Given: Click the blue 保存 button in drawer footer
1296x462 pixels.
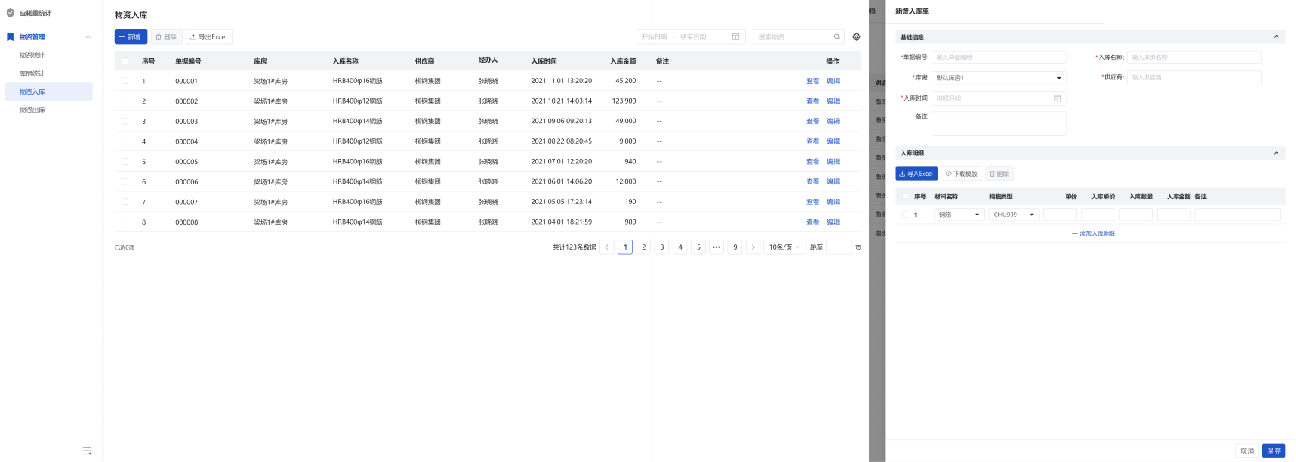Looking at the screenshot, I should point(1273,450).
